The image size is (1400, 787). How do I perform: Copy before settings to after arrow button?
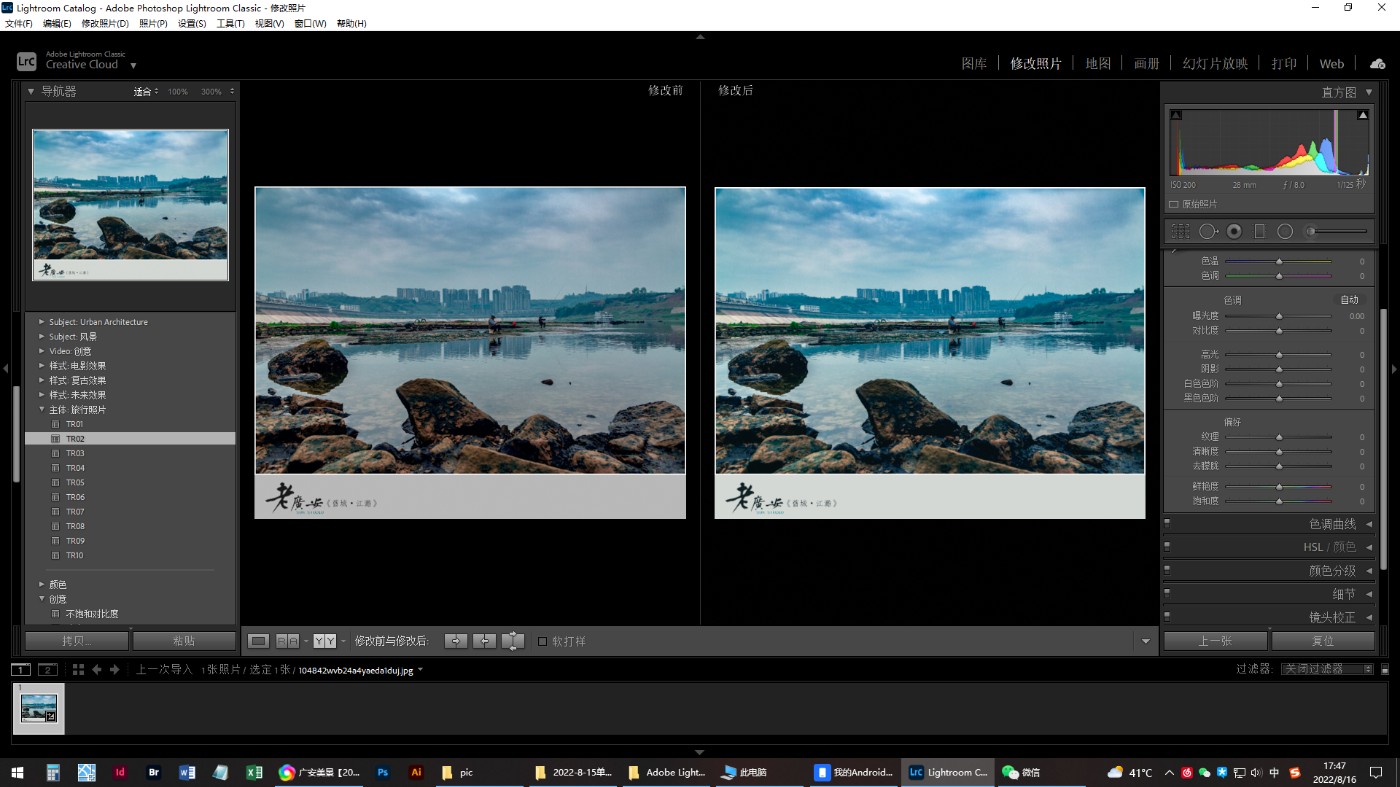coord(456,641)
